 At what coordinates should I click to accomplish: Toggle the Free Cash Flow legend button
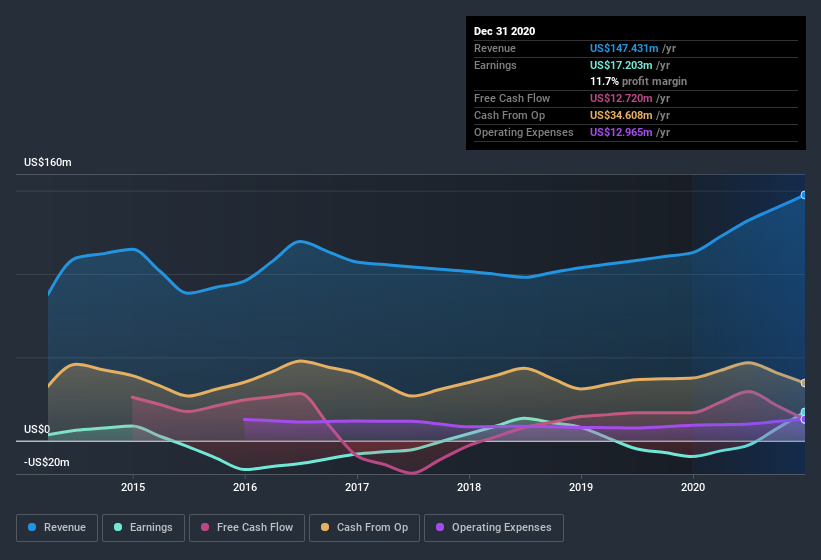click(x=247, y=527)
